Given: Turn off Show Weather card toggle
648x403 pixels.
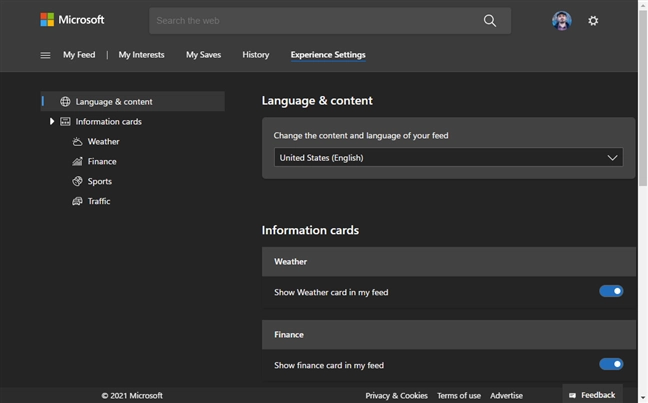Looking at the screenshot, I should click(x=611, y=291).
